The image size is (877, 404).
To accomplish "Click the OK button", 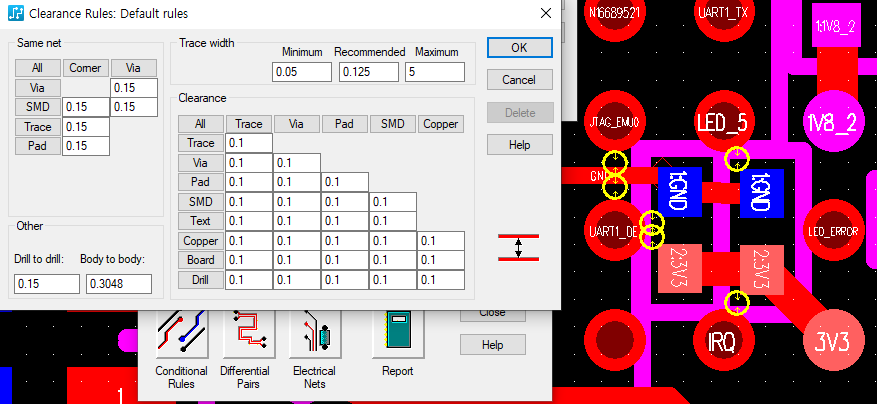I will coord(518,47).
